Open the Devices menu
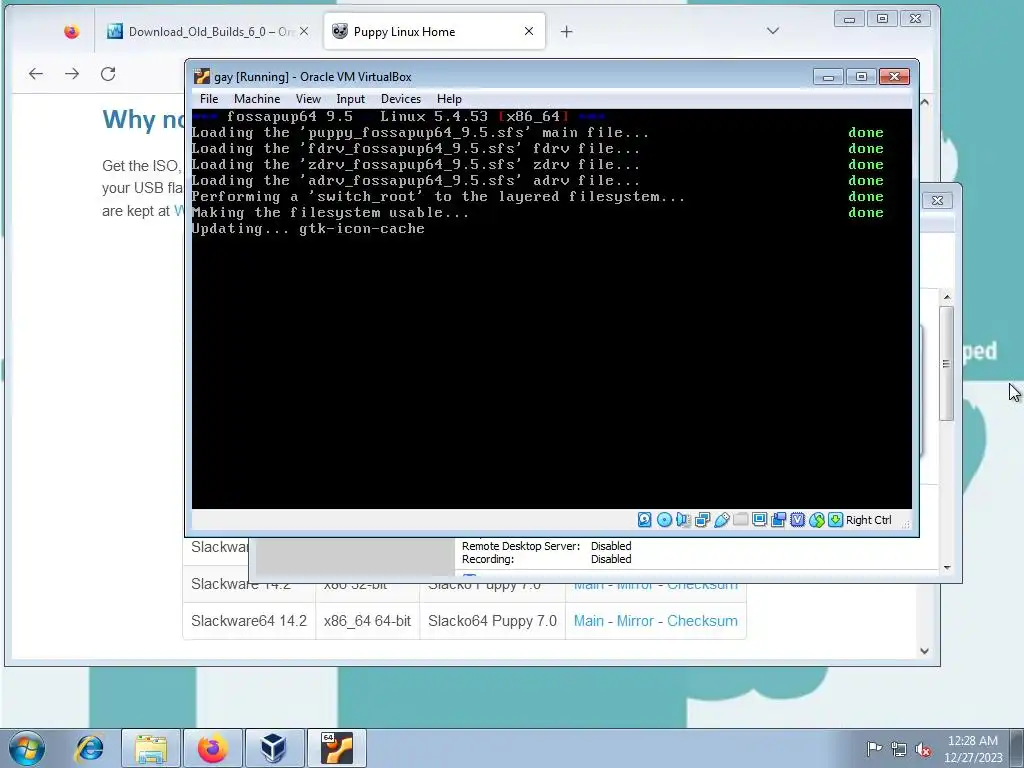1024x768 pixels. coord(401,99)
